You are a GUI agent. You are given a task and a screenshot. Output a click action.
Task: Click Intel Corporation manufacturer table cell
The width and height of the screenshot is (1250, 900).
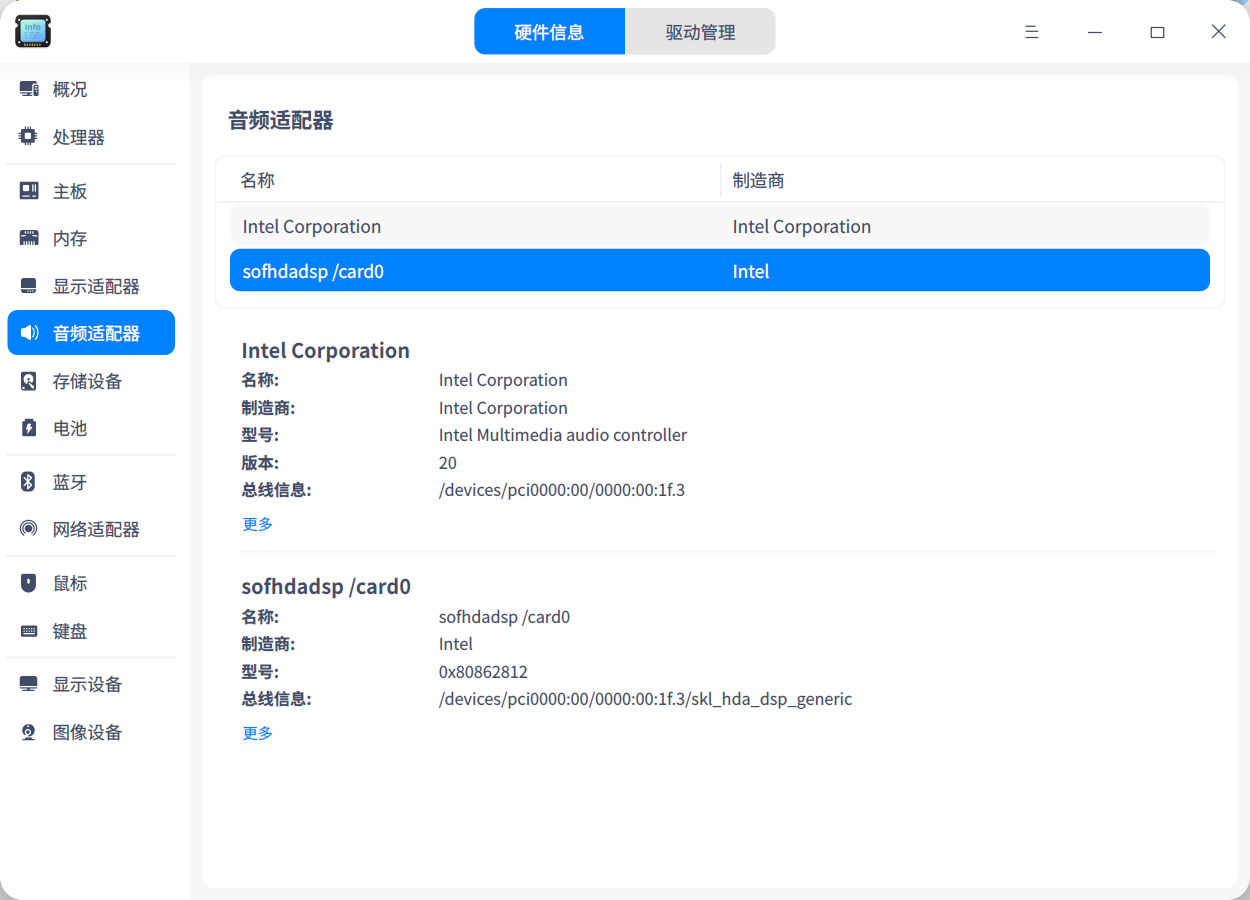coord(802,226)
